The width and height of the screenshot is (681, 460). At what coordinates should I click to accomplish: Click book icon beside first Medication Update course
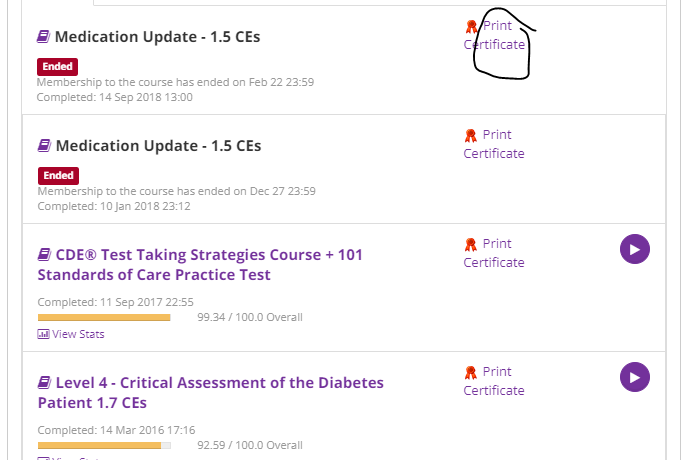[x=44, y=37]
